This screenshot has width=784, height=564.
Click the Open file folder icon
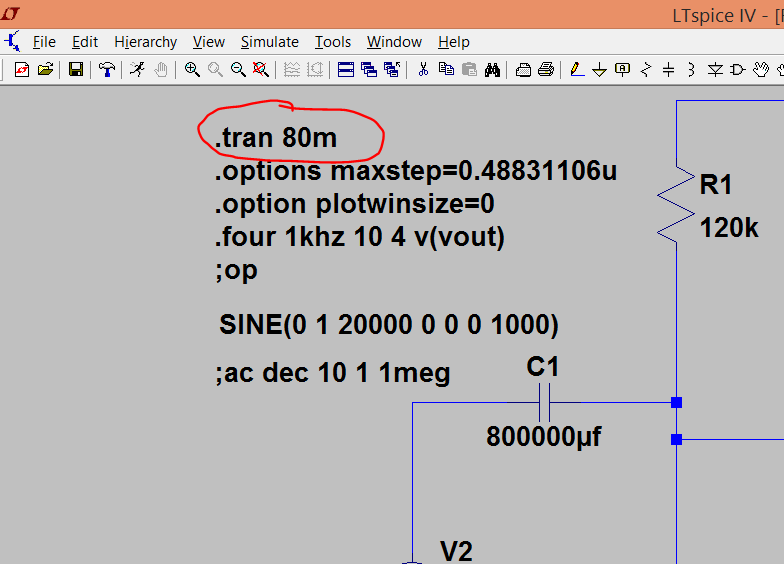[45, 70]
